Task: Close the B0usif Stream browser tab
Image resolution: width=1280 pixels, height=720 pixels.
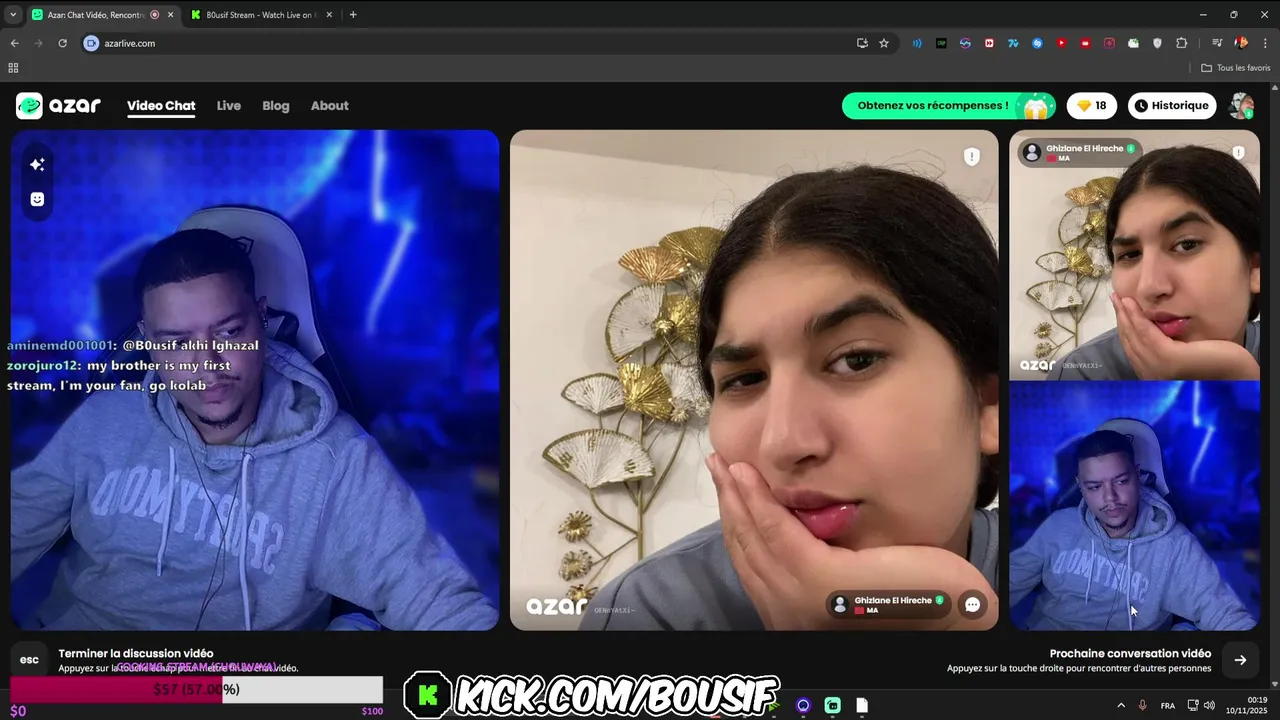Action: (x=331, y=15)
